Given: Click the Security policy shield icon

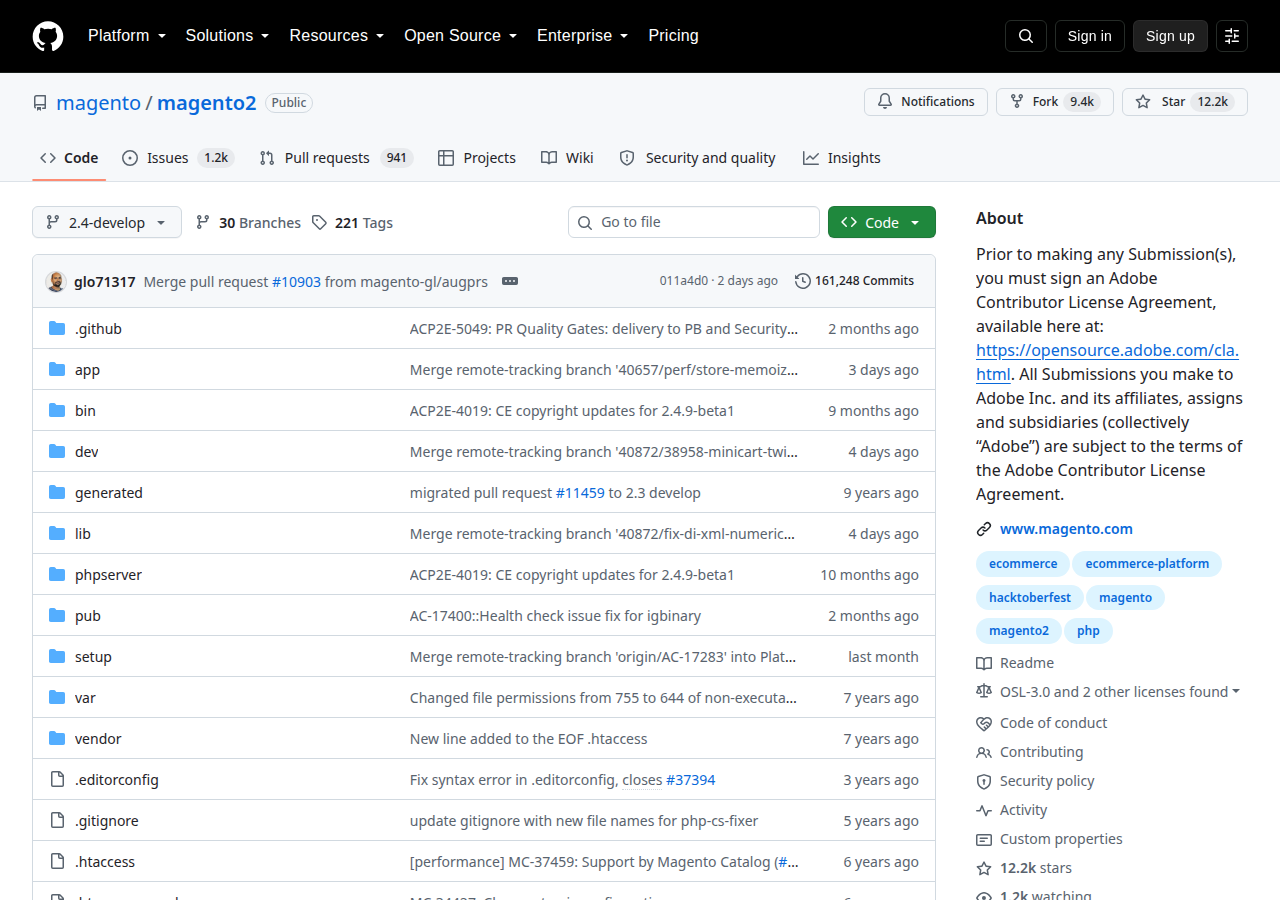Looking at the screenshot, I should click(984, 781).
